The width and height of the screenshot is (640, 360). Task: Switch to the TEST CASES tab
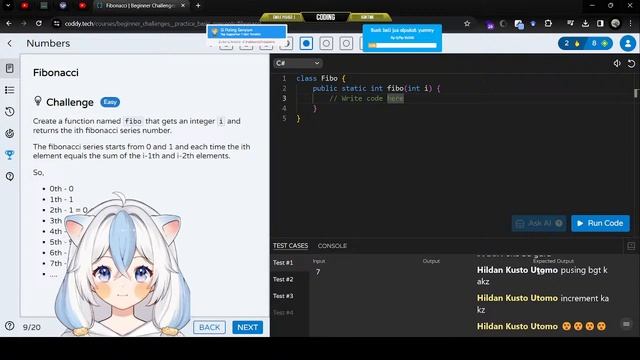(290, 246)
